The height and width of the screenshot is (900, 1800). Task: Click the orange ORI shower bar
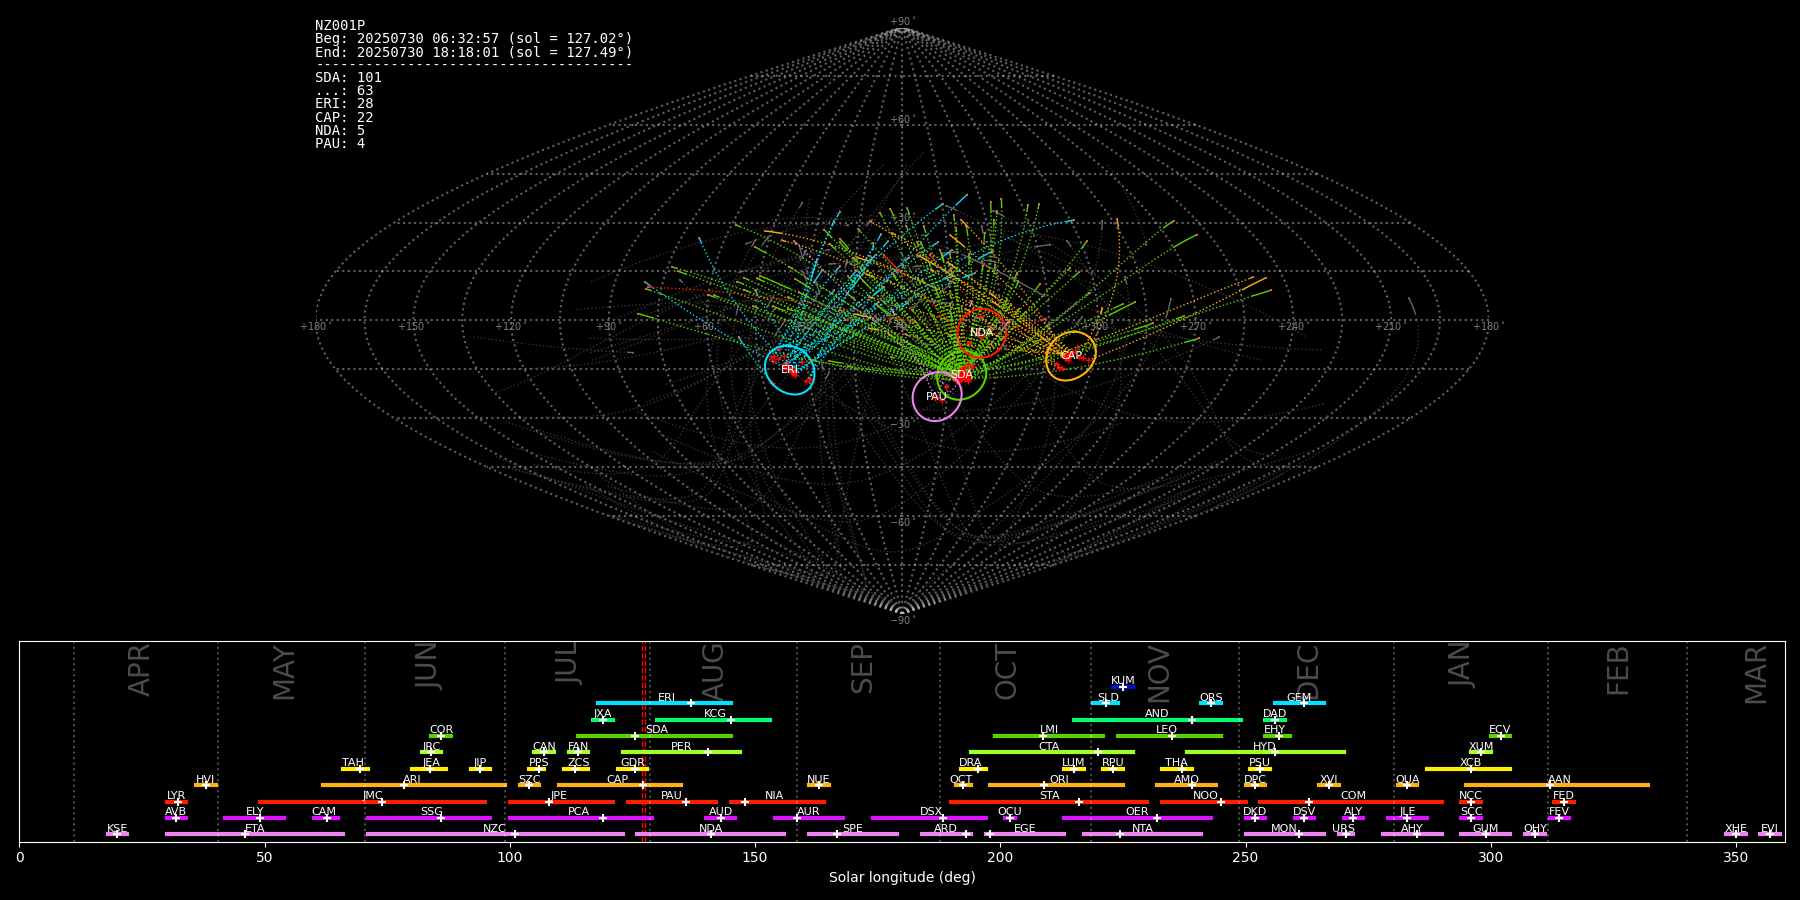click(x=1056, y=785)
